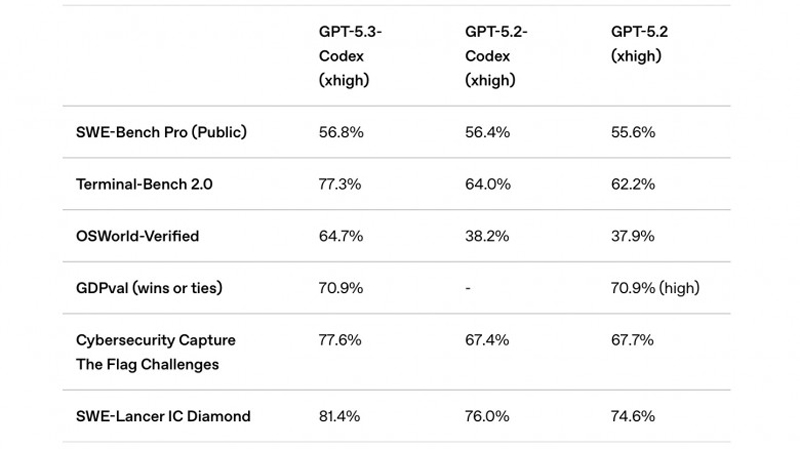800x449 pixels.
Task: Click the 76.0% SWE-Lancer score
Action: click(486, 416)
